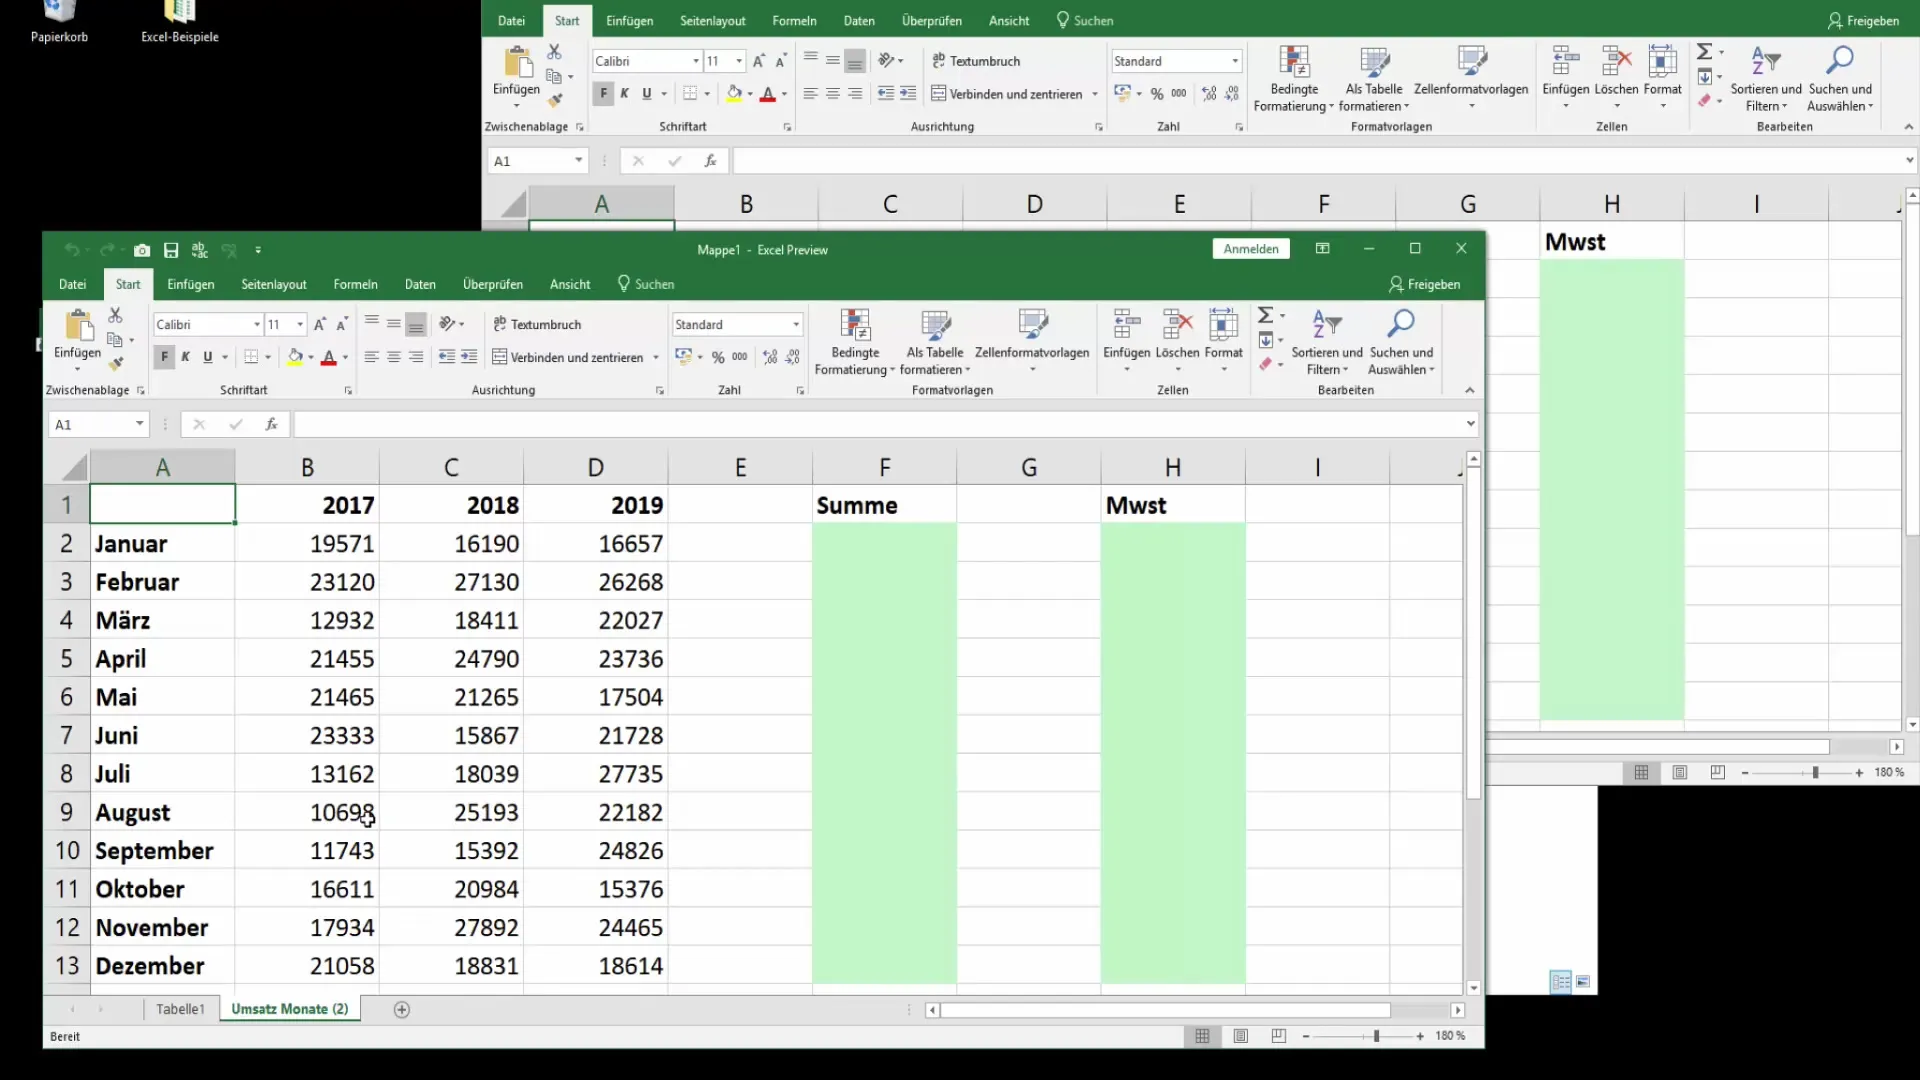This screenshot has height=1080, width=1920.
Task: Open font size 11 dropdown in Mappe1
Action: [300, 324]
